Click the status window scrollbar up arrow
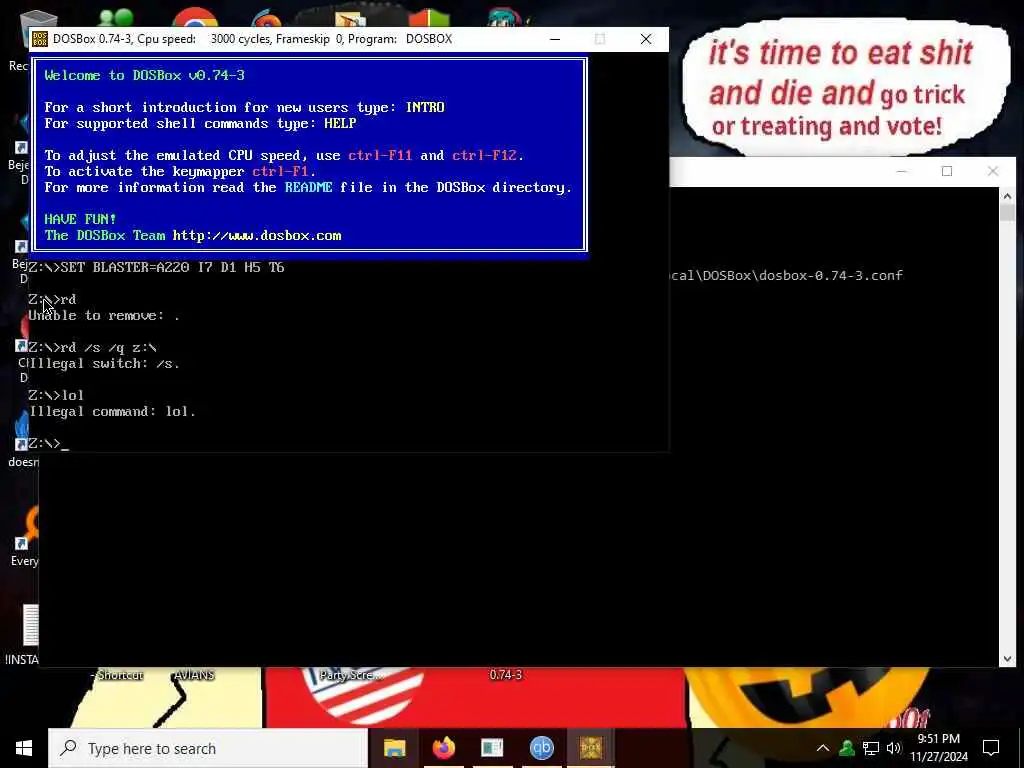Viewport: 1024px width, 768px height. tap(1007, 195)
